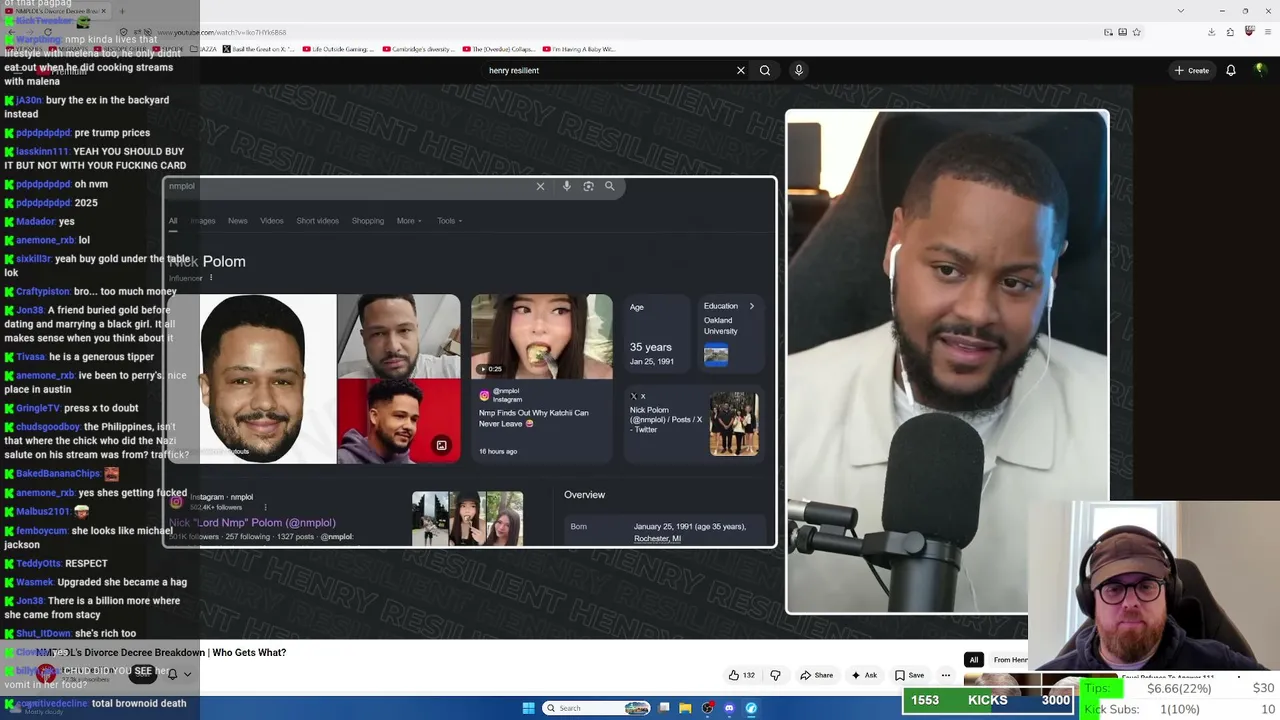Open the 'I'm Having A Baby Wit...' bookmark
1280x720 pixels.
pyautogui.click(x=579, y=49)
